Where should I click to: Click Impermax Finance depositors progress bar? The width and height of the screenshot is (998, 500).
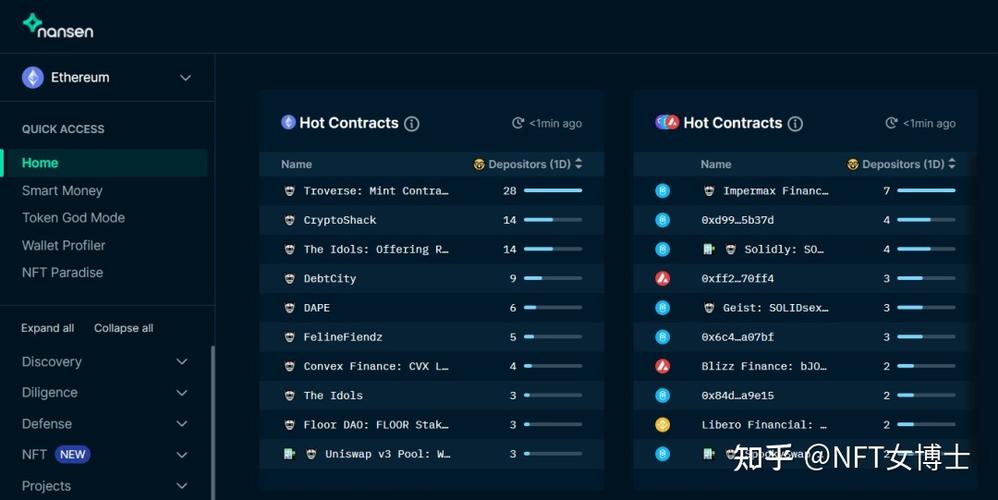pos(926,190)
